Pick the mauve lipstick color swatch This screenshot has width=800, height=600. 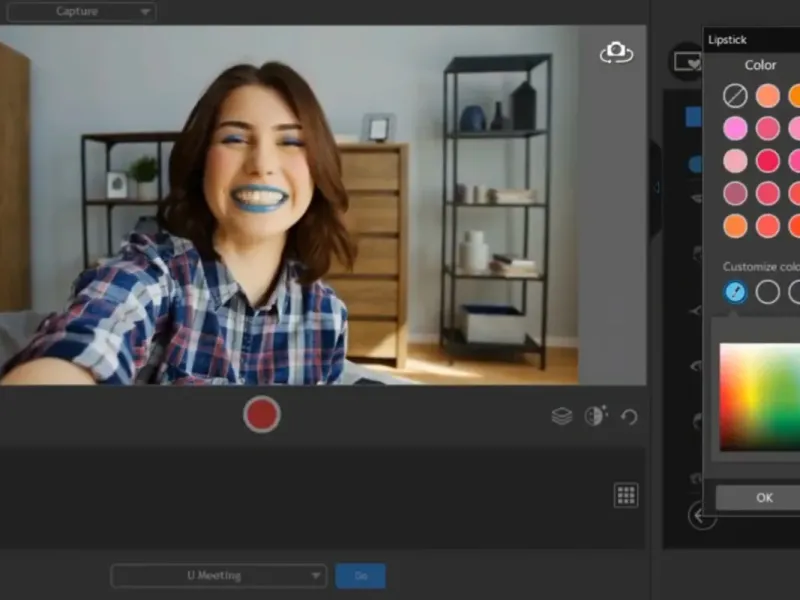coord(735,193)
